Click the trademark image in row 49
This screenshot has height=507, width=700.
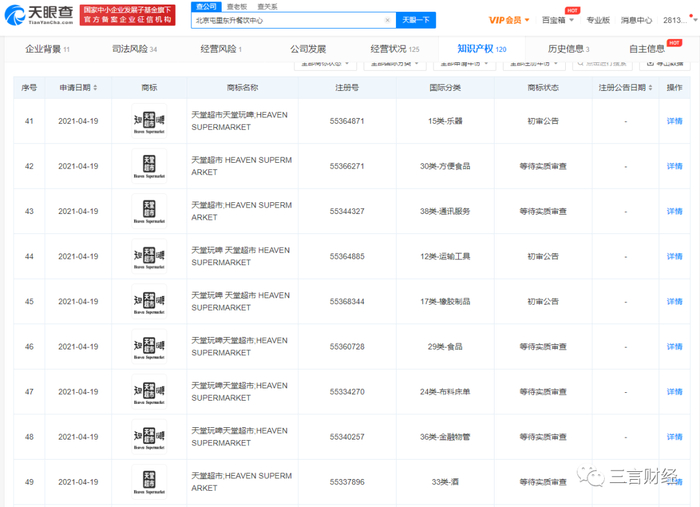click(x=149, y=482)
